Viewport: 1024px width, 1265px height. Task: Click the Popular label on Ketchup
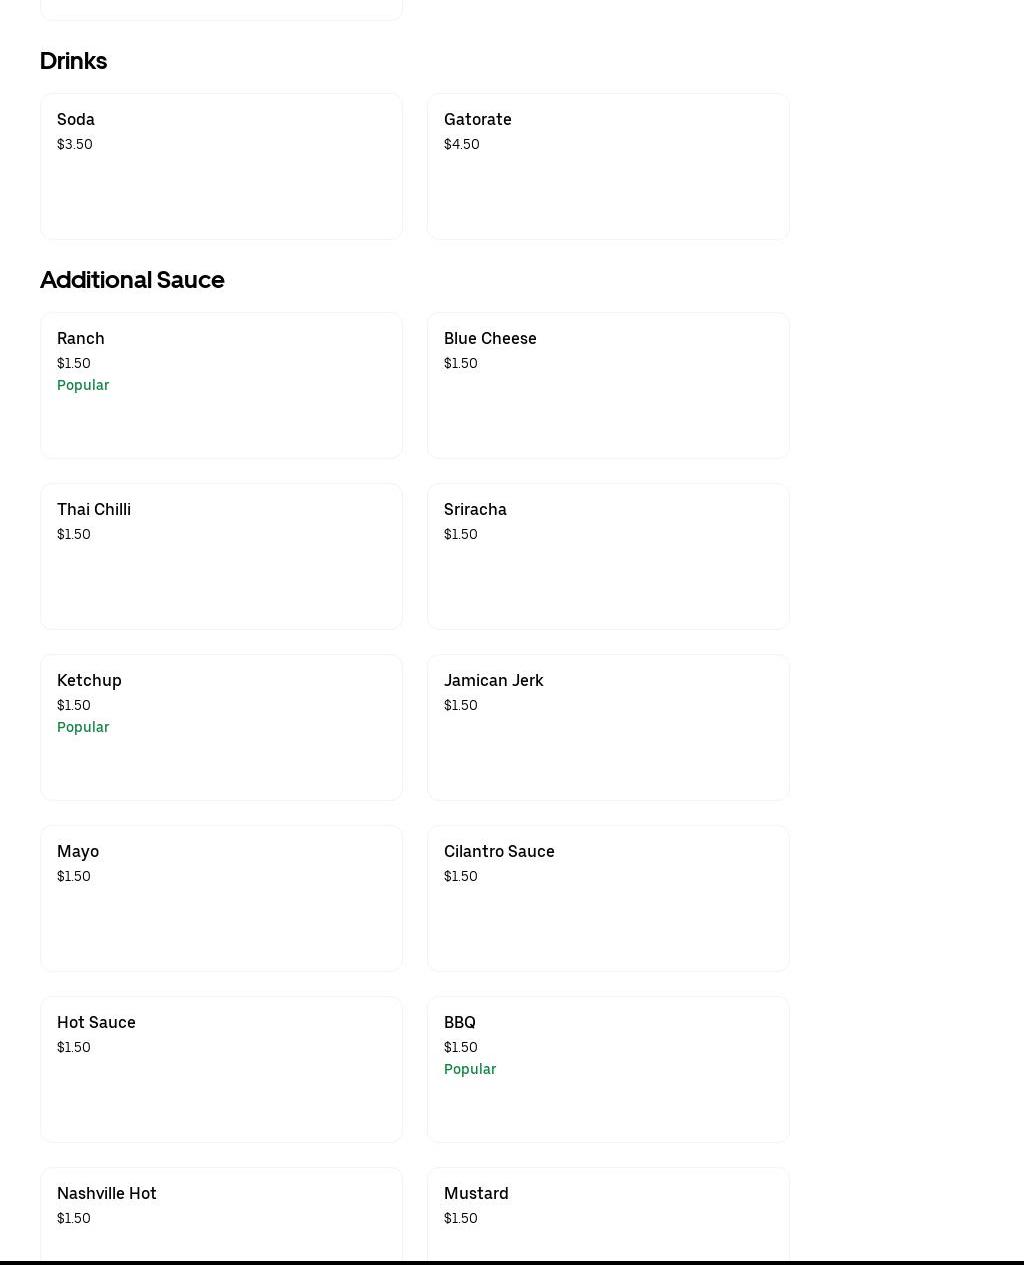coord(83,727)
